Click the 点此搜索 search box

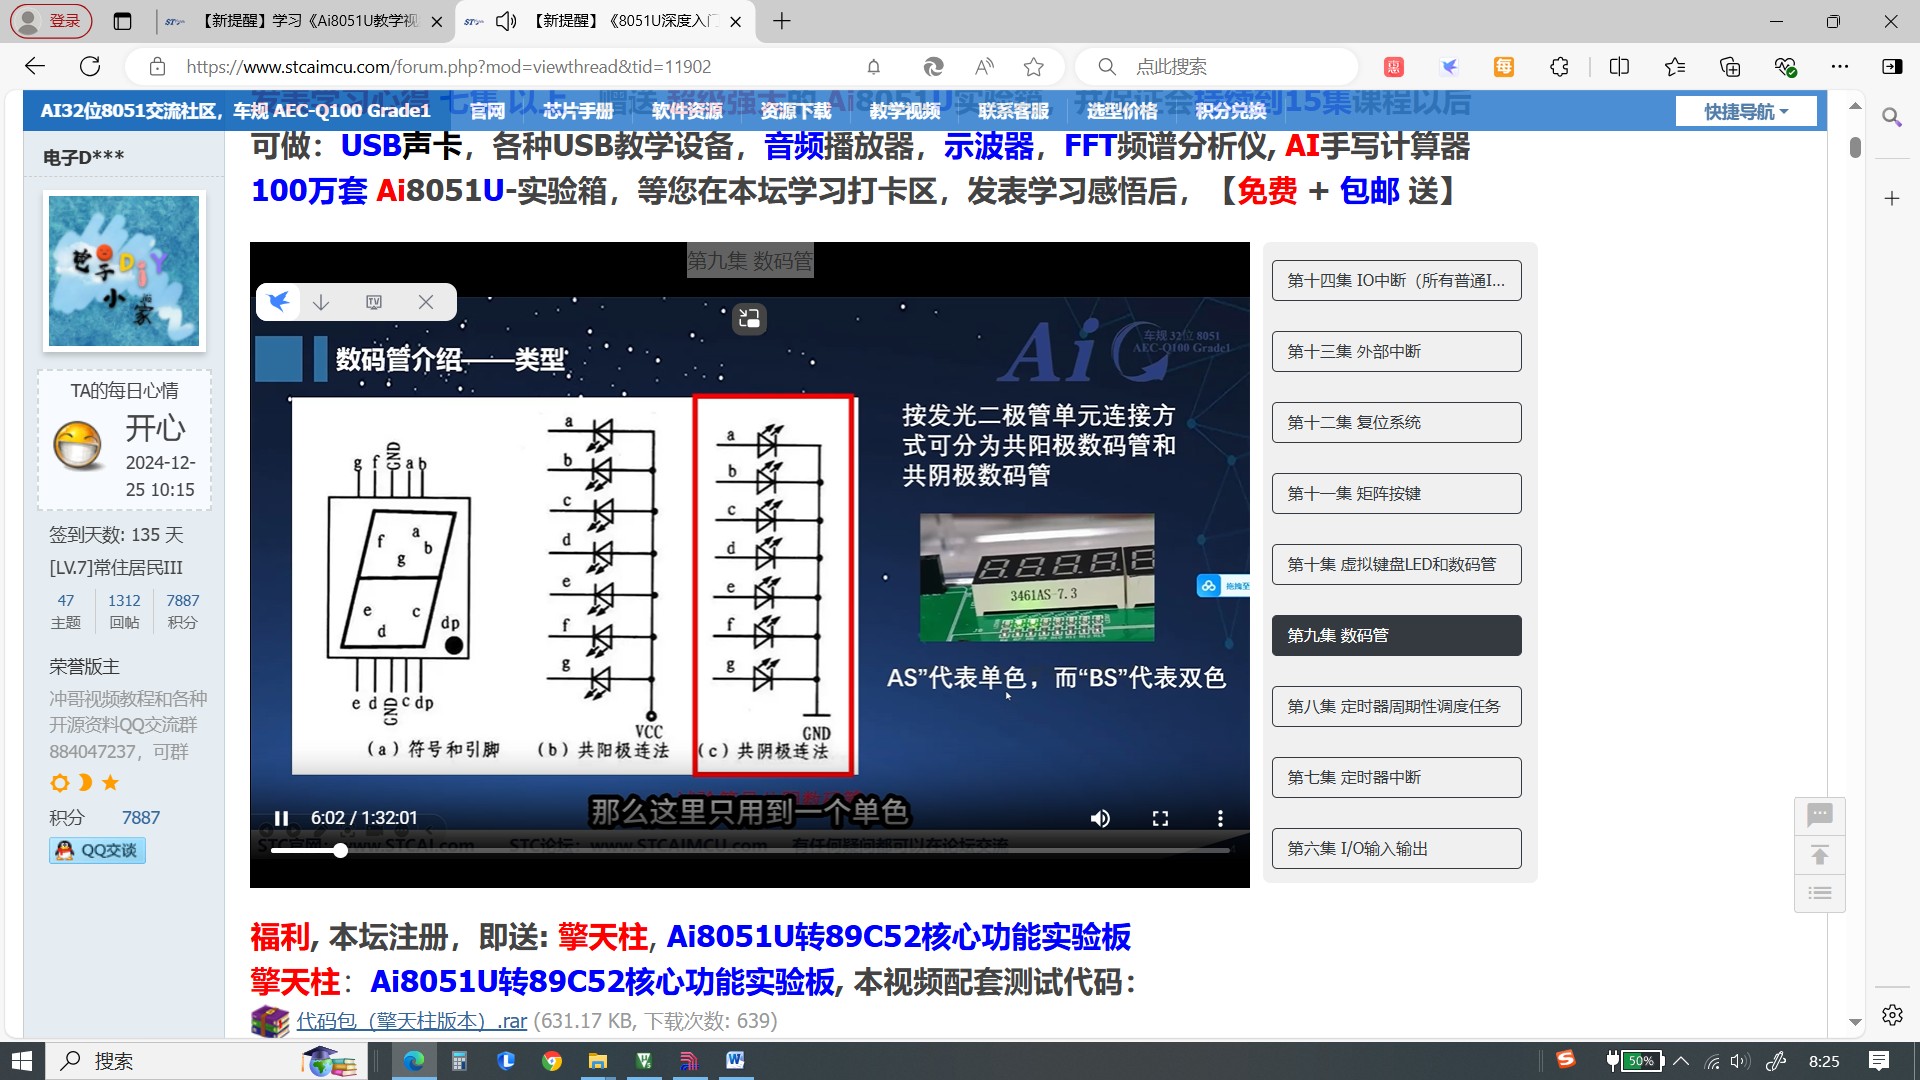1215,67
